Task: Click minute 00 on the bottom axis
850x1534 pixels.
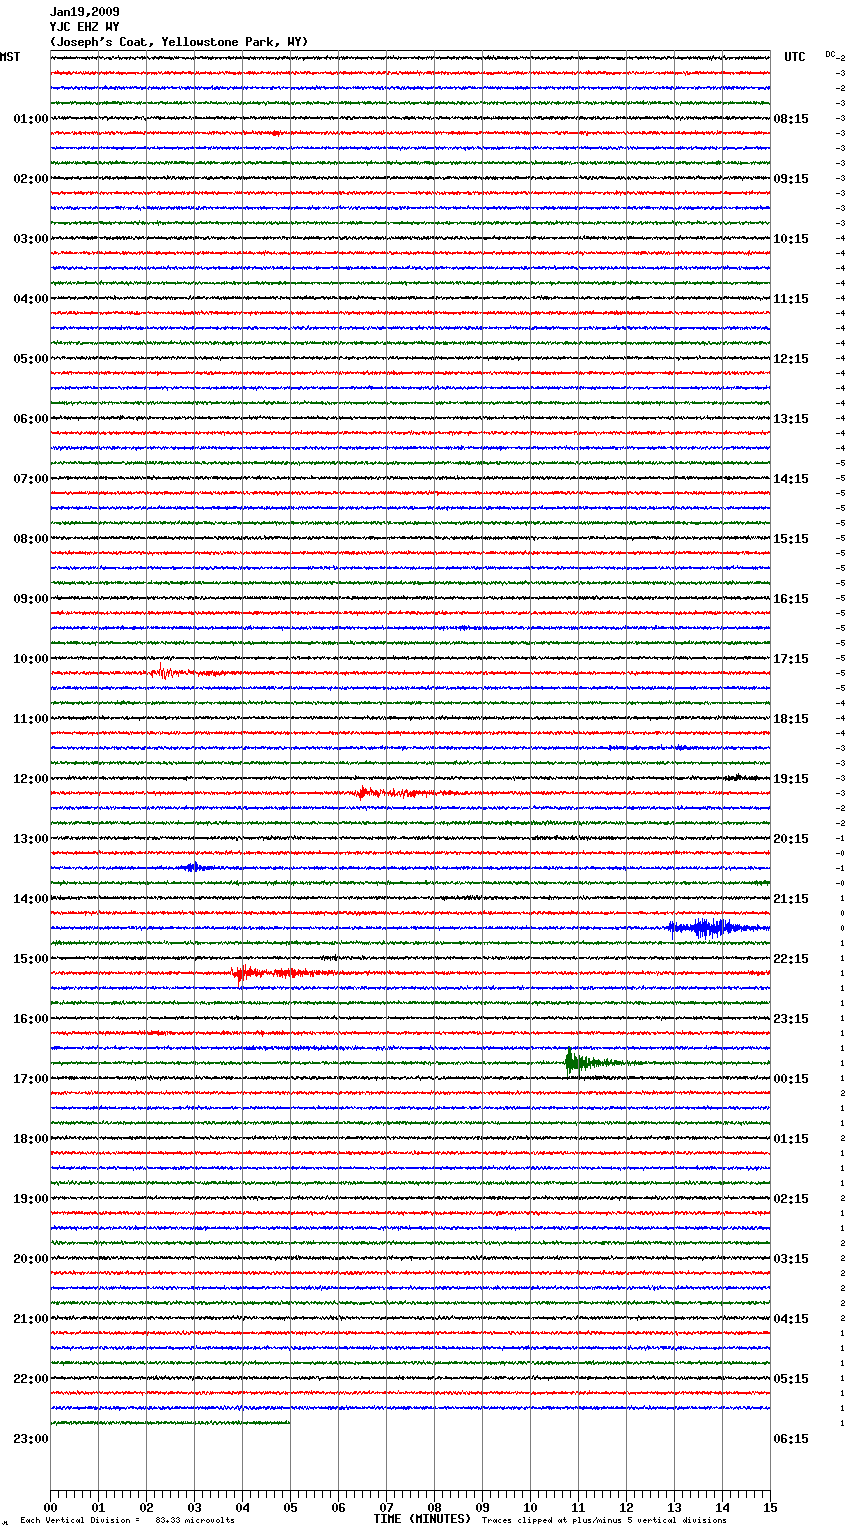Action: coord(50,1507)
